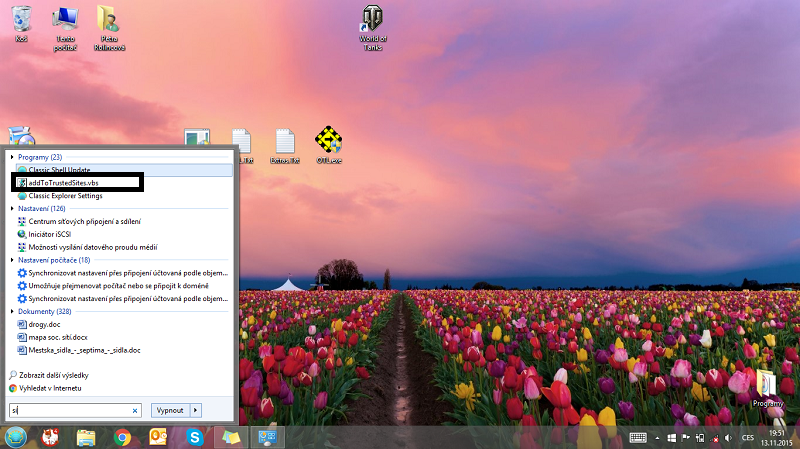Image resolution: width=800 pixels, height=449 pixels.
Task: Open Tento počítač desktop icon
Action: 65,28
